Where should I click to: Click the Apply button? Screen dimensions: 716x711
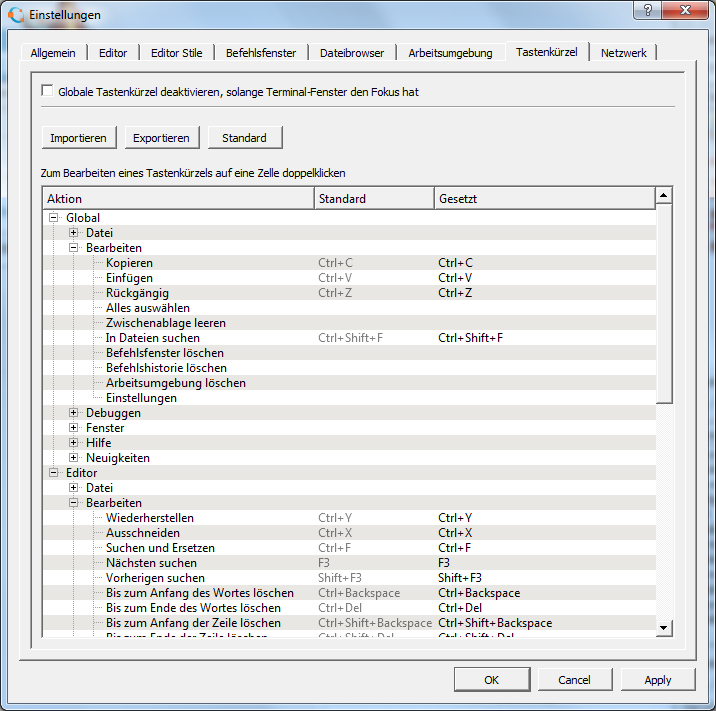[x=657, y=680]
